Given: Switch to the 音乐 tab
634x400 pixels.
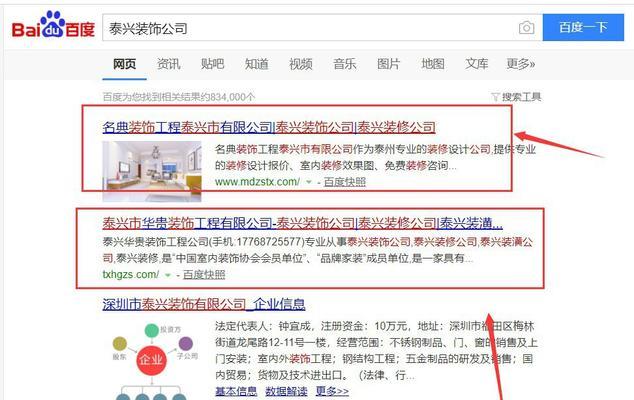Looking at the screenshot, I should pos(344,64).
